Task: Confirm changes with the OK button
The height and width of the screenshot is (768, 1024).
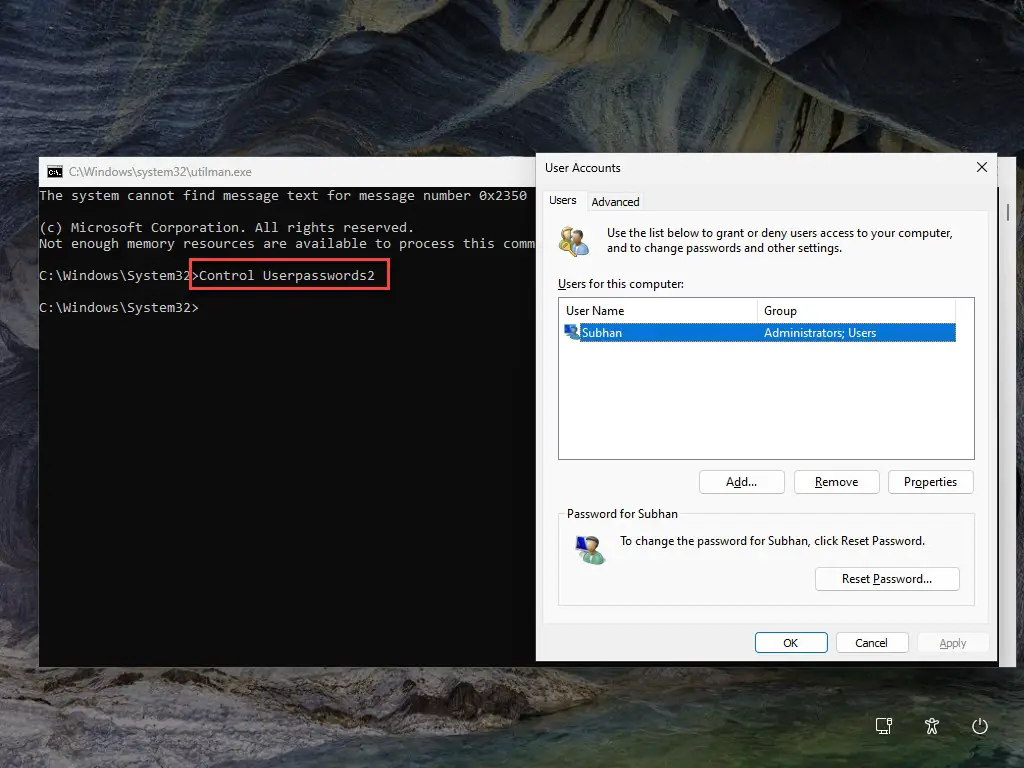Action: 790,642
